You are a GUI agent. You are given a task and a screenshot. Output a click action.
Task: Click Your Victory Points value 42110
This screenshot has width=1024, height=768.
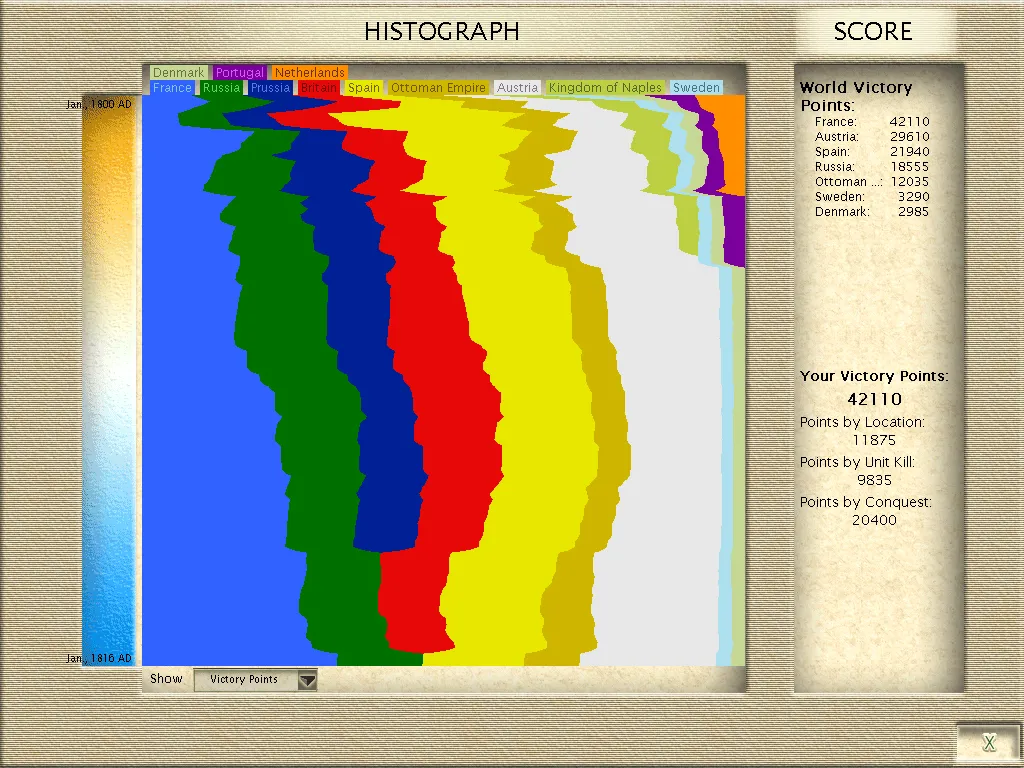(874, 399)
